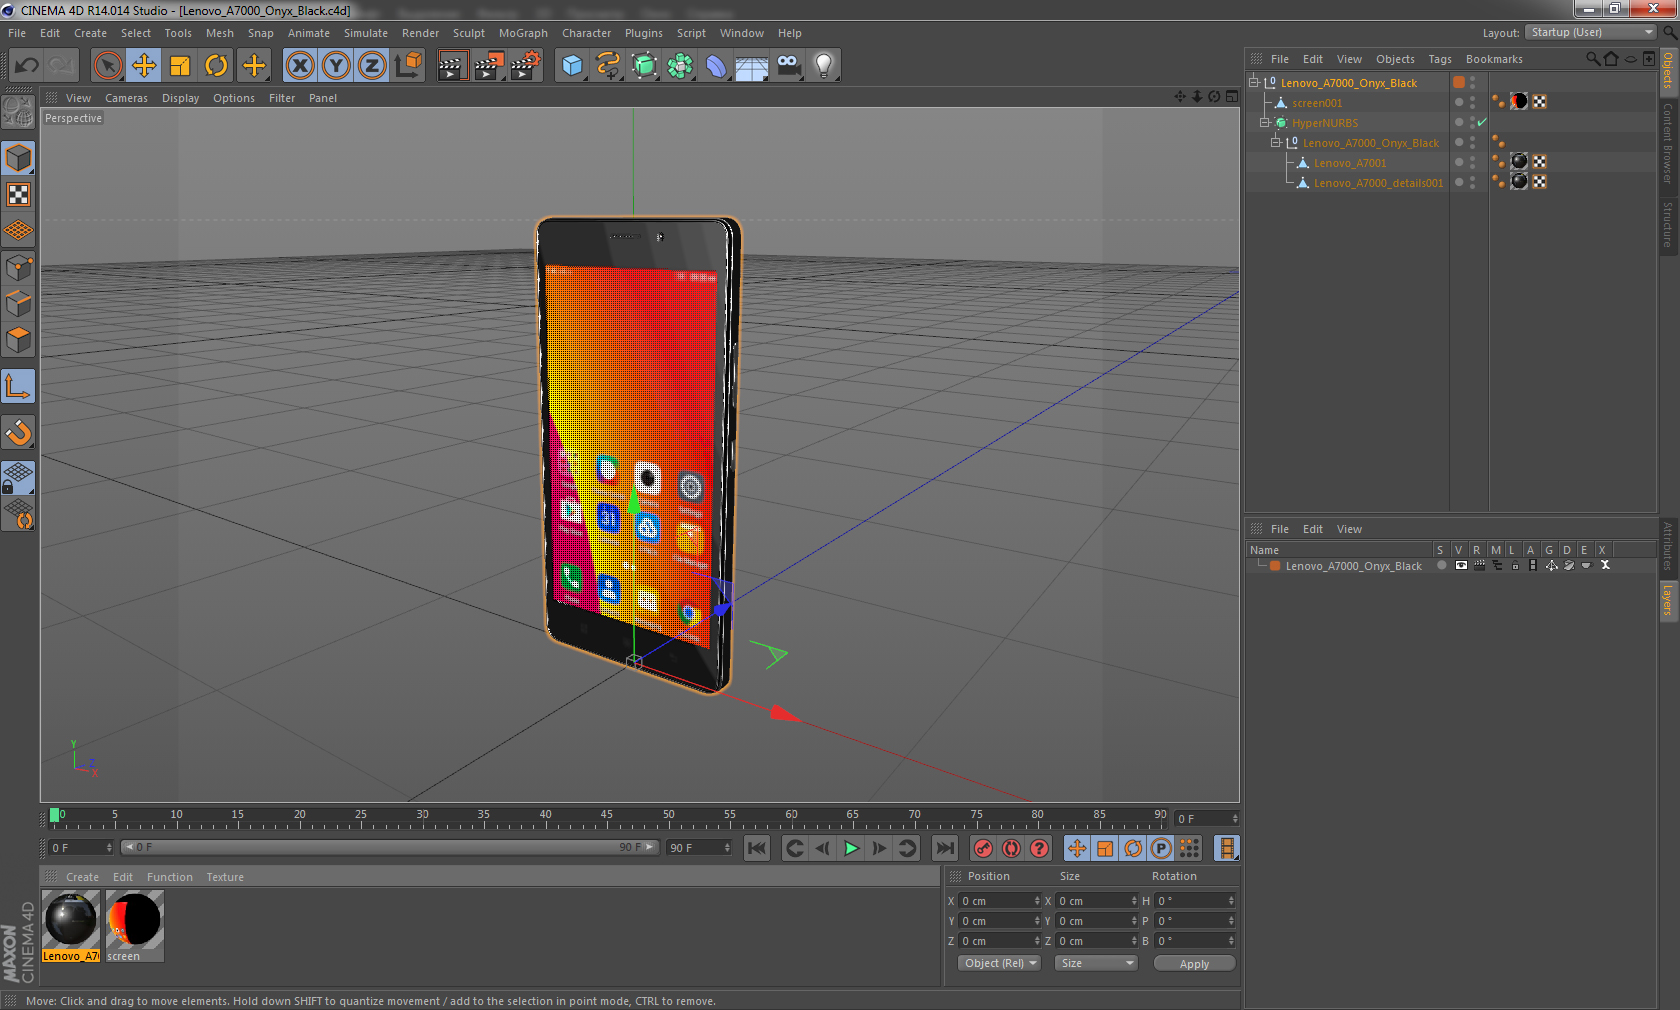
Task: Open viewport Cameras menu
Action: click(126, 98)
